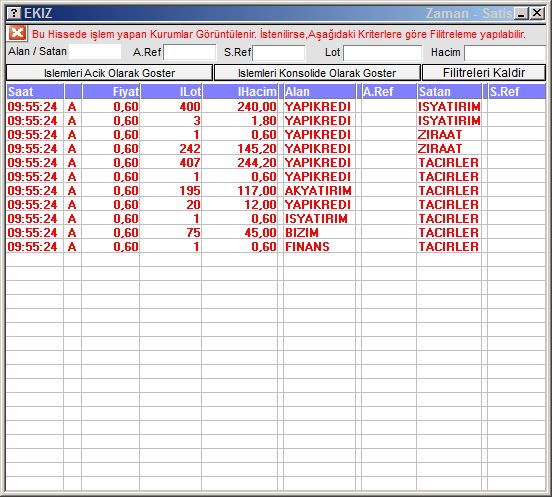This screenshot has width=552, height=497.
Task: Click seller TACIRLER in the FINANS row
Action: [448, 247]
